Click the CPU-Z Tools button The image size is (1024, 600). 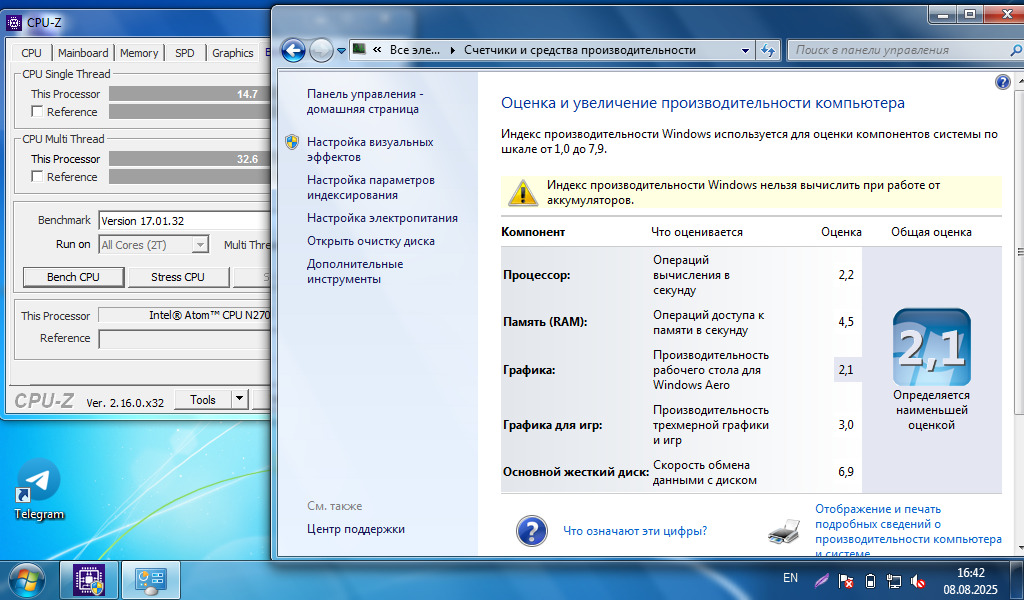click(202, 400)
